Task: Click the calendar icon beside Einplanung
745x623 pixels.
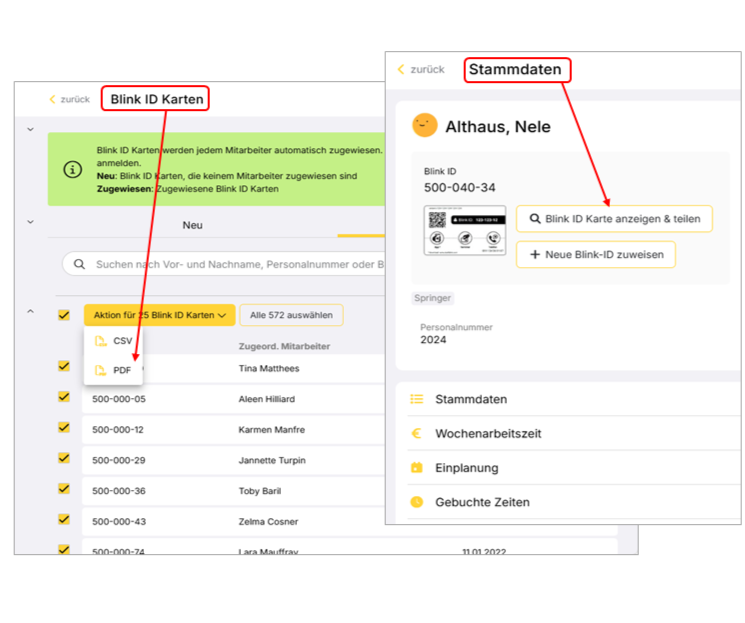Action: (x=416, y=468)
